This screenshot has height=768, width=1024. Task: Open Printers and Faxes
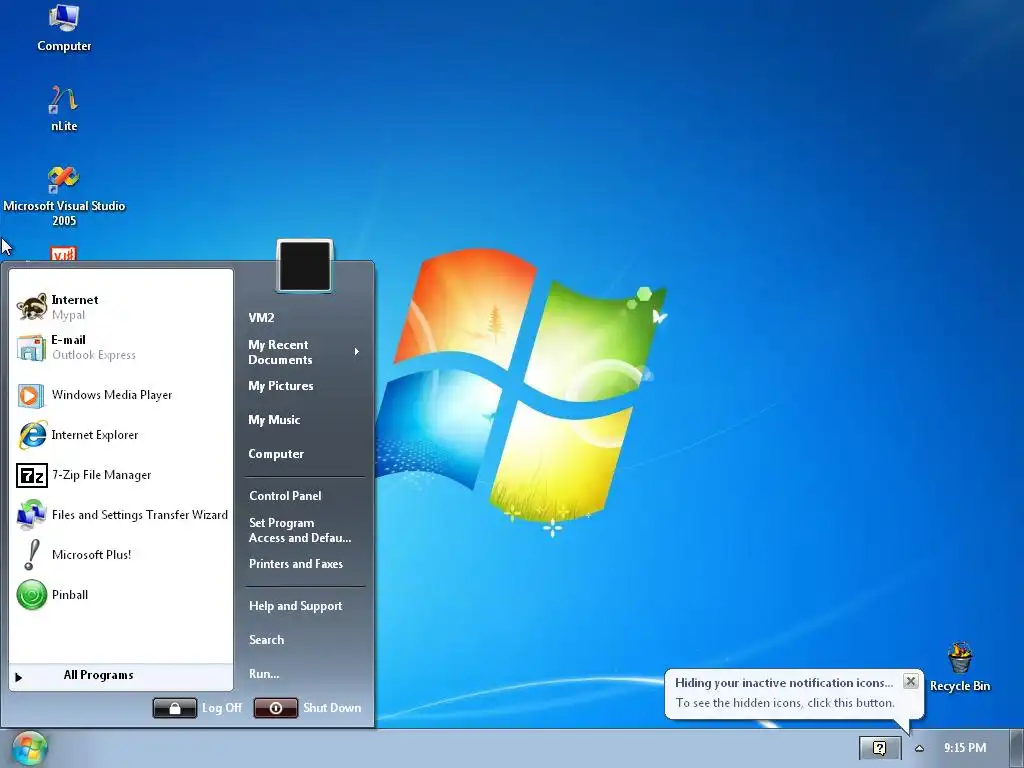click(x=296, y=564)
